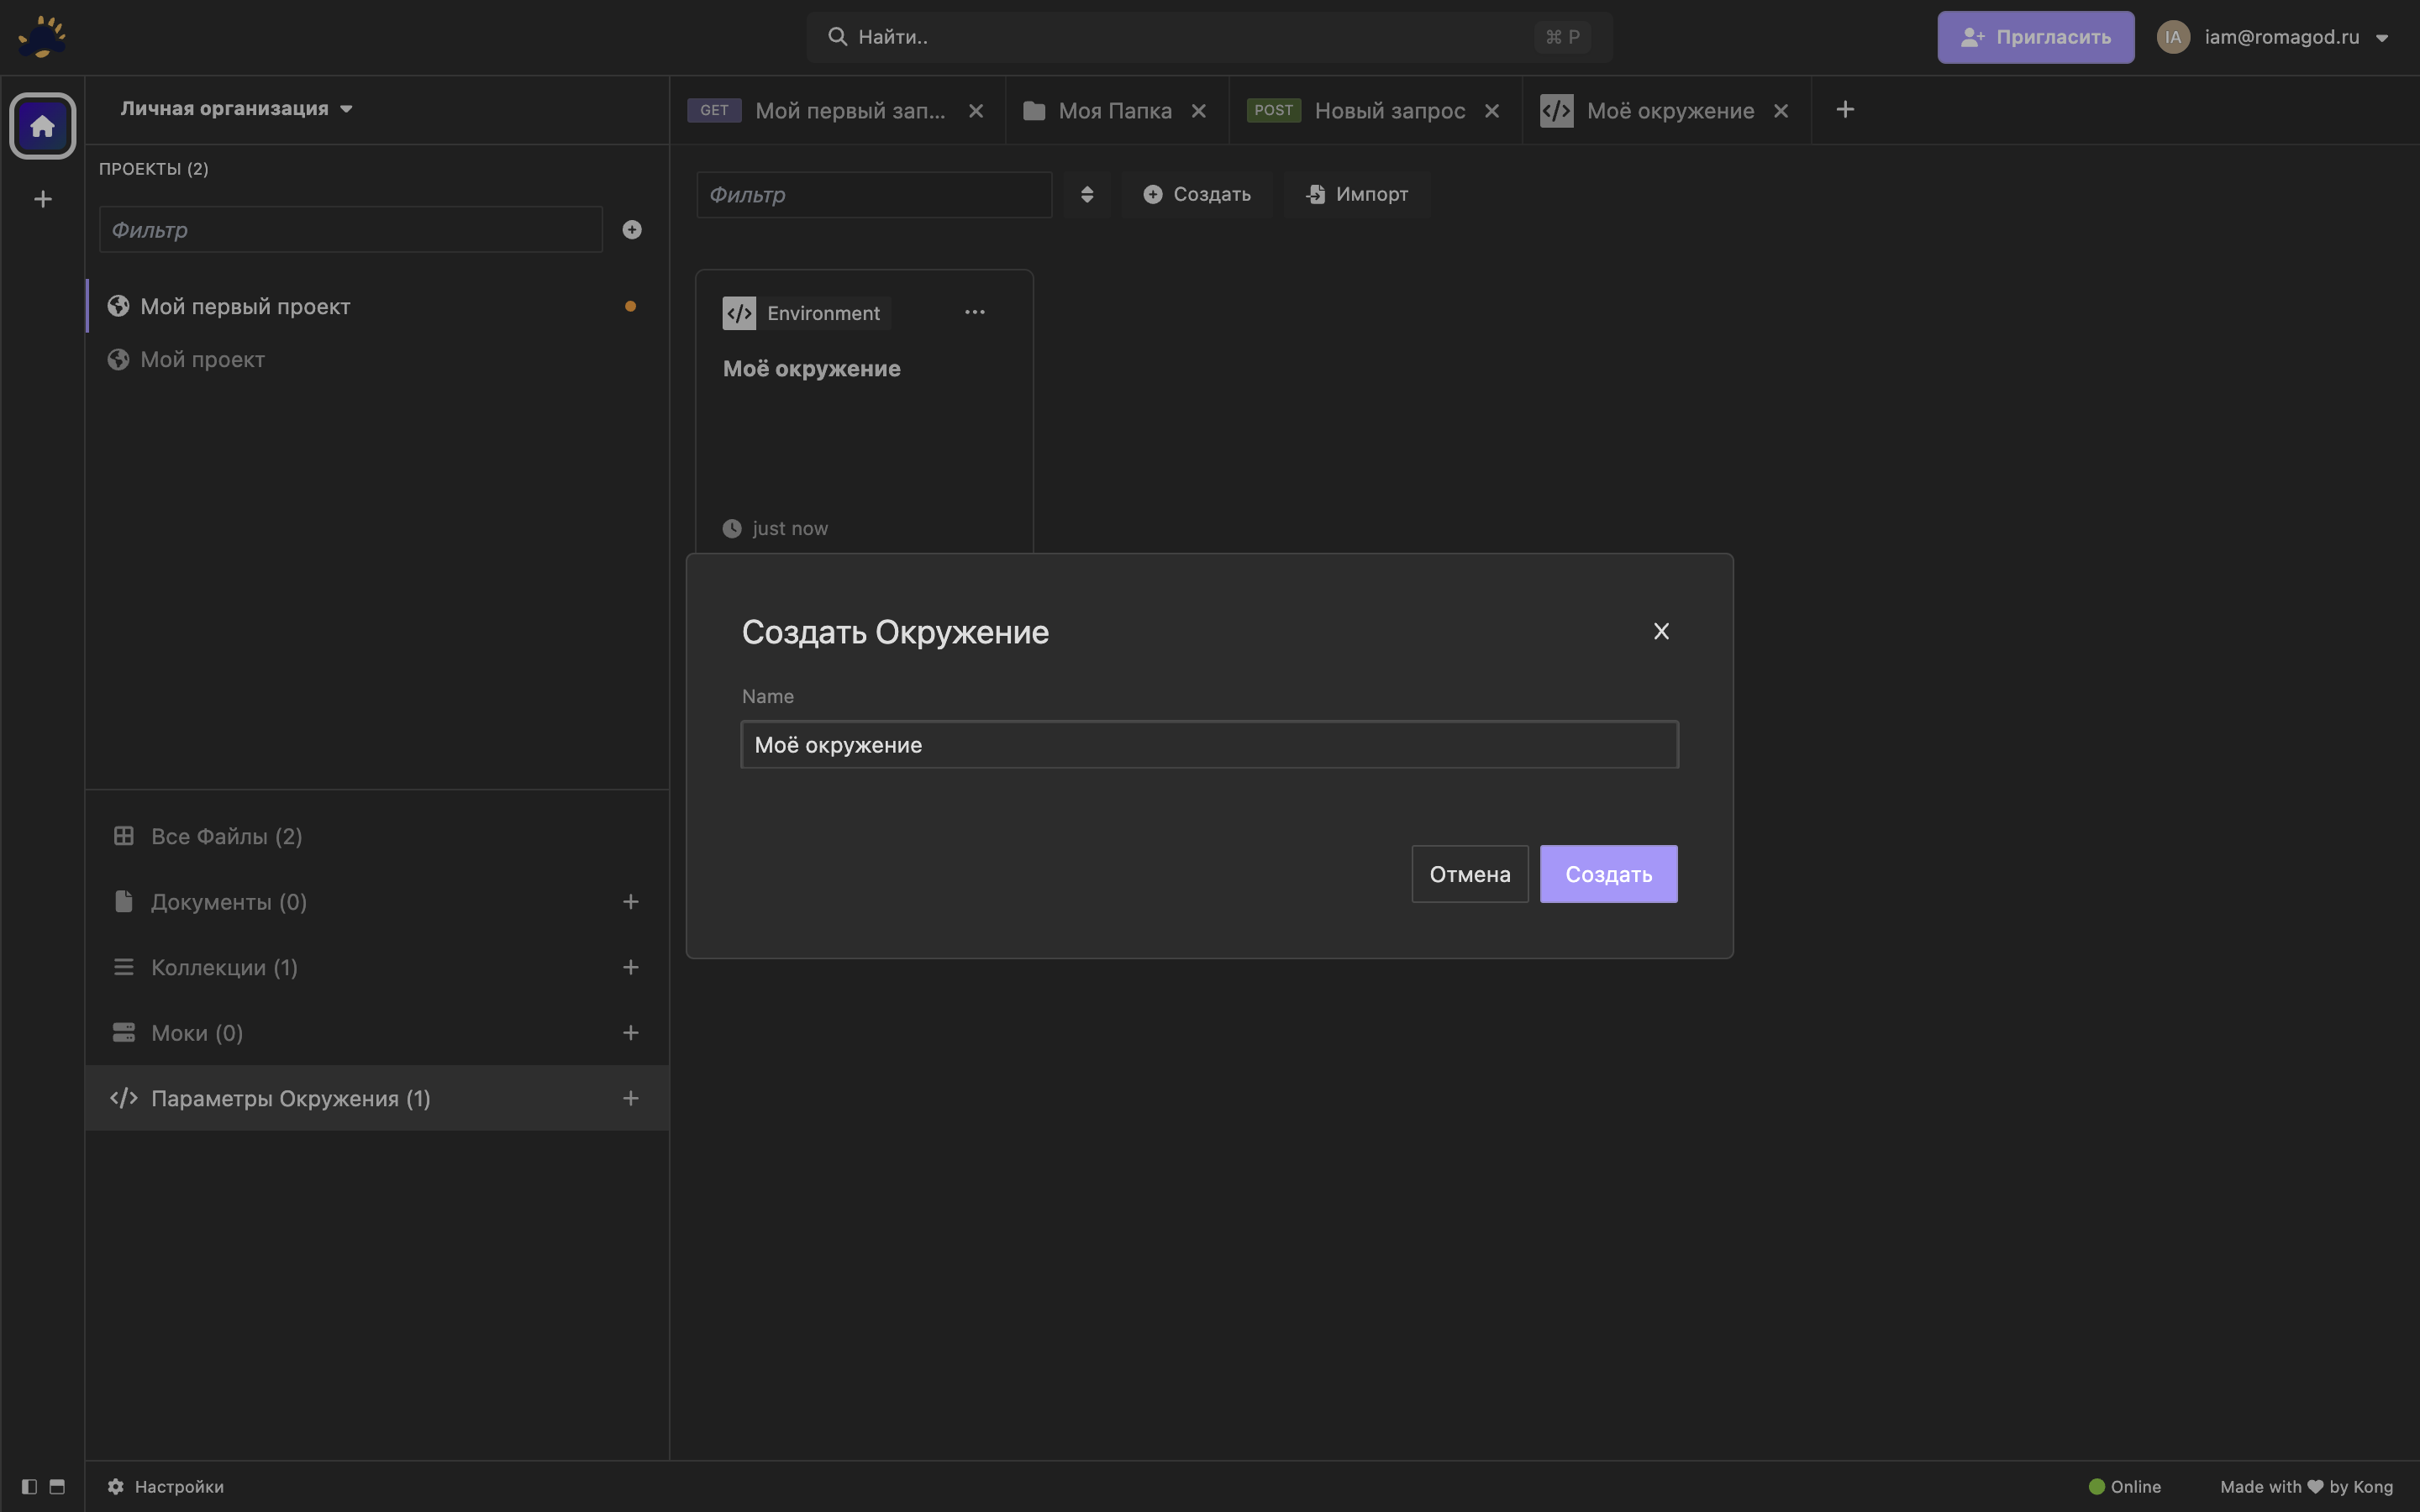The width and height of the screenshot is (2420, 1512).
Task: Open the sort order selector beside Фильтр
Action: [x=1085, y=194]
